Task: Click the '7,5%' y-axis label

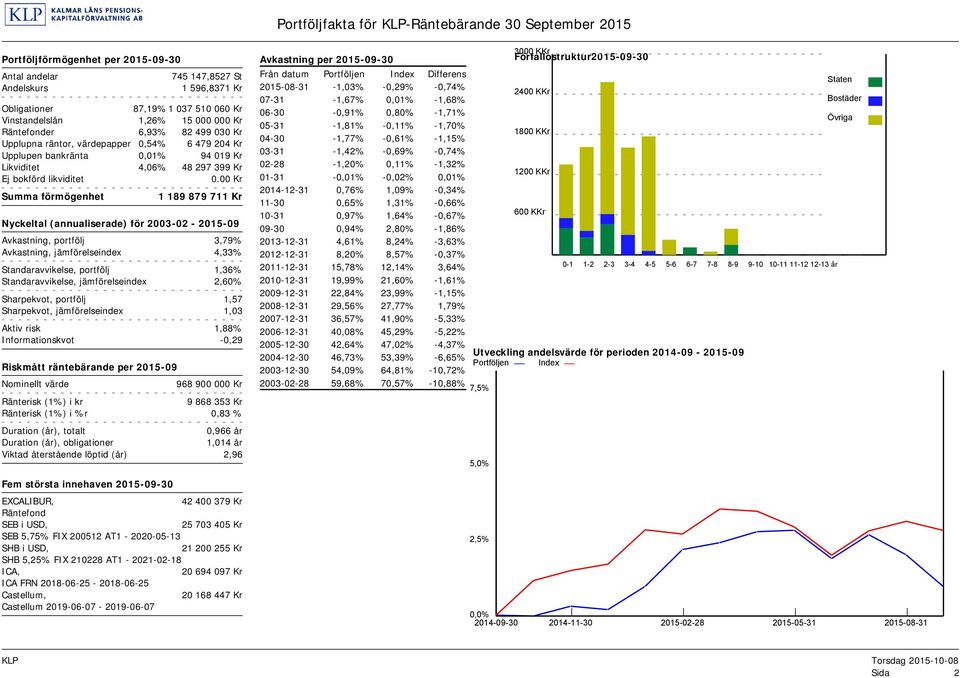Action: point(479,388)
